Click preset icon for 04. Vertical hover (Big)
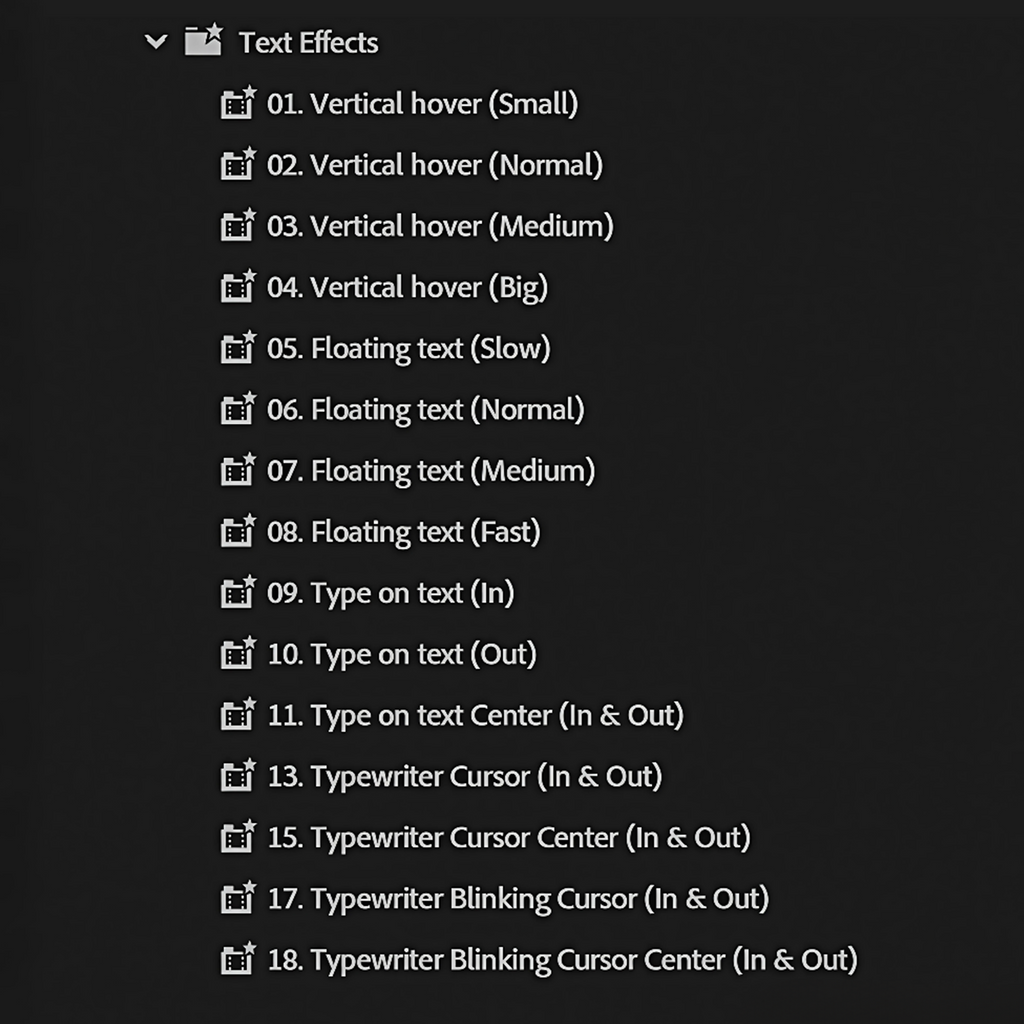The width and height of the screenshot is (1024, 1024). pos(238,287)
